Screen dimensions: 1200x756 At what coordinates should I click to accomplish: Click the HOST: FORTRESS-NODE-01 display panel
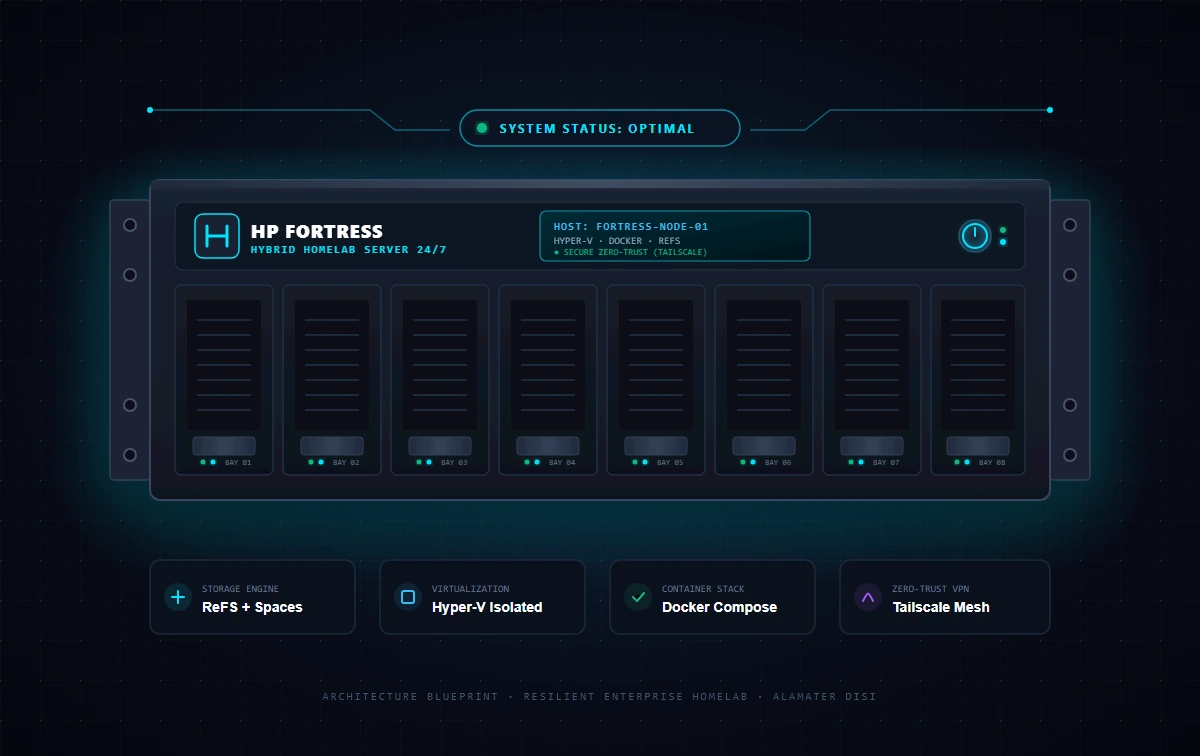coord(675,236)
